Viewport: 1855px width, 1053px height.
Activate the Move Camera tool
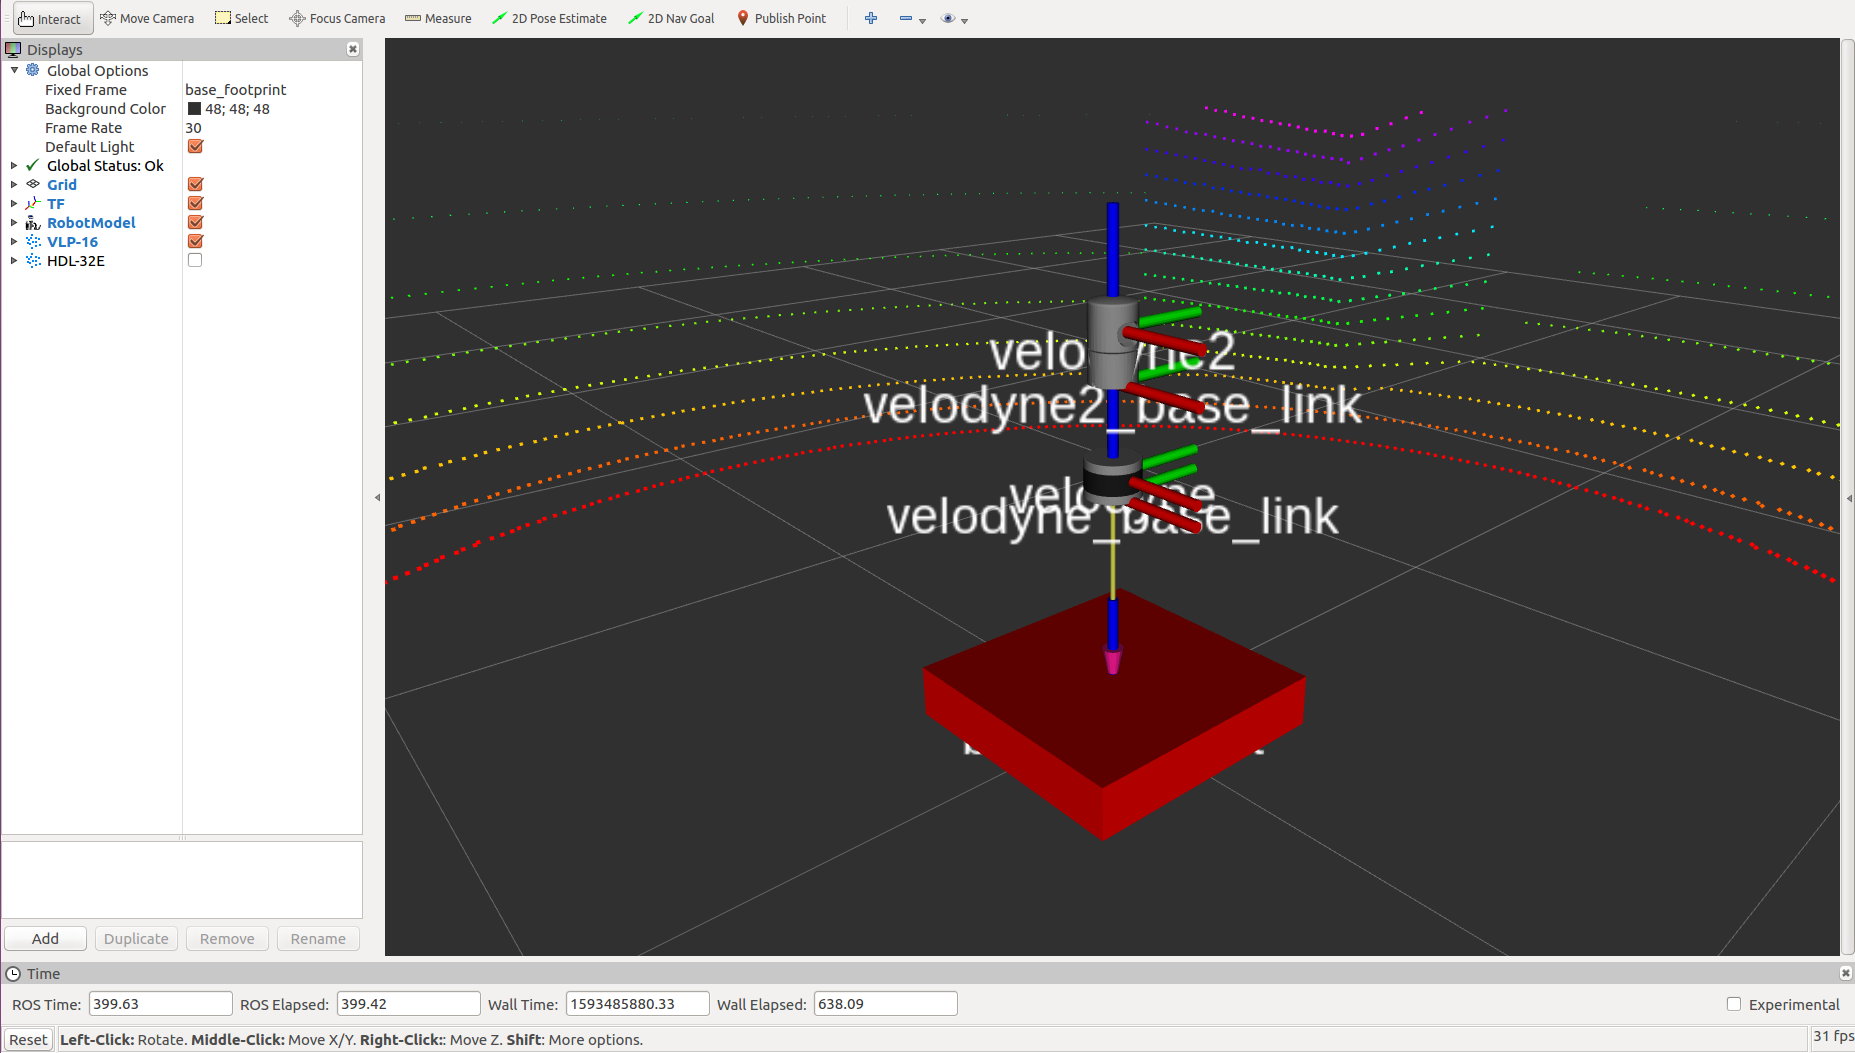coord(147,18)
